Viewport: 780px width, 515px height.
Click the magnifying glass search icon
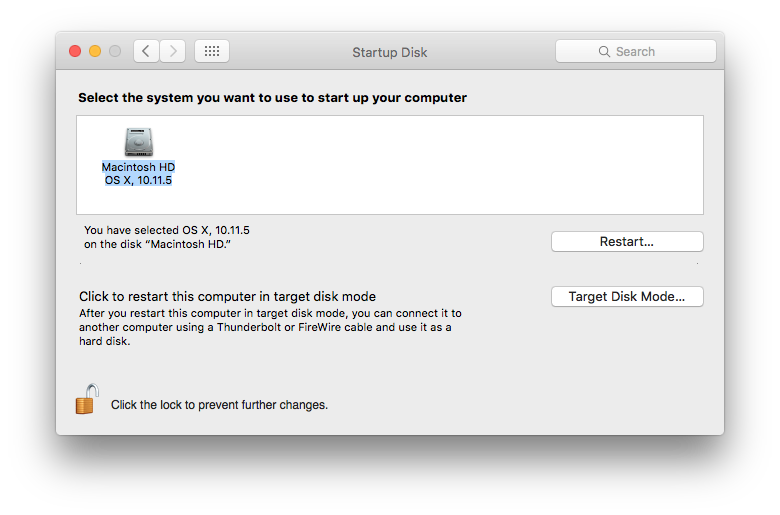click(x=604, y=52)
